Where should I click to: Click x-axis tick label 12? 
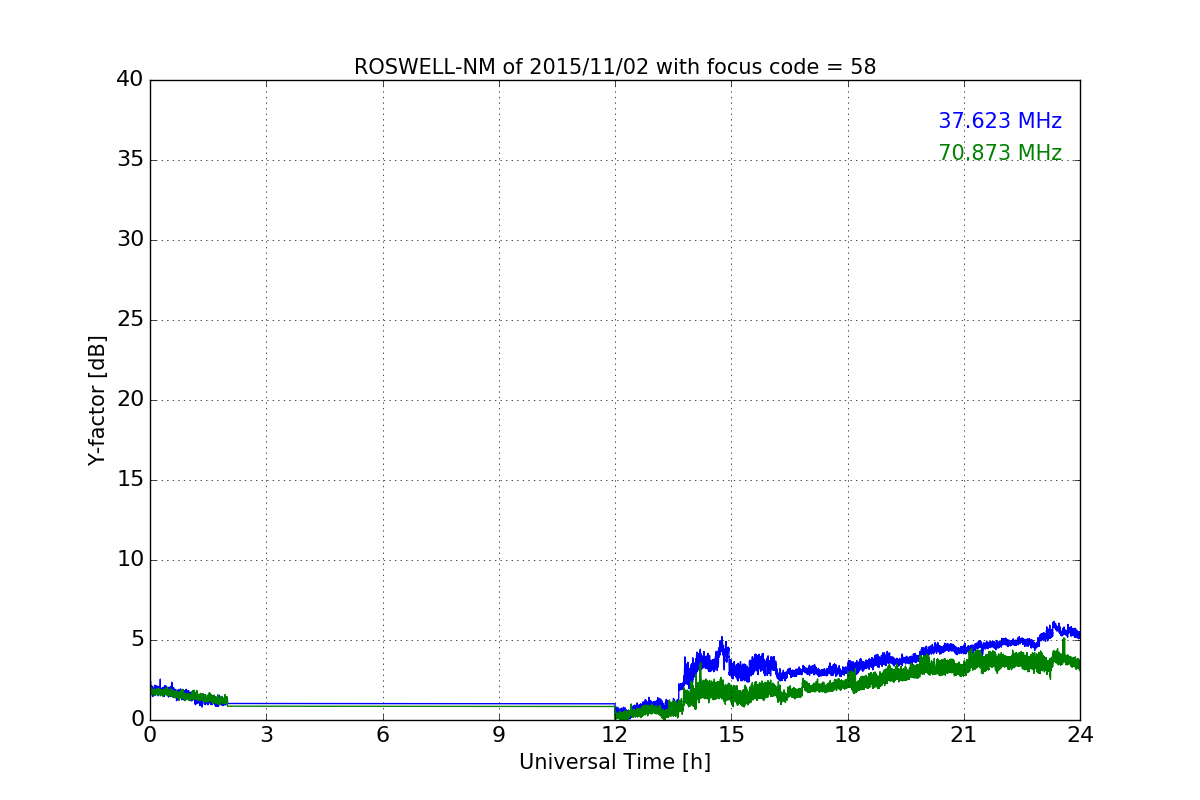point(615,734)
